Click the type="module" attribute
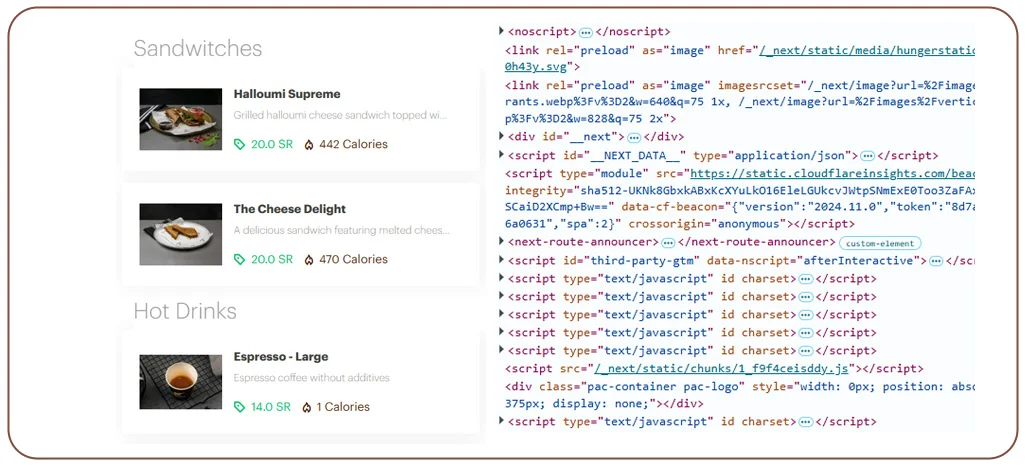1026x466 pixels. 604,173
